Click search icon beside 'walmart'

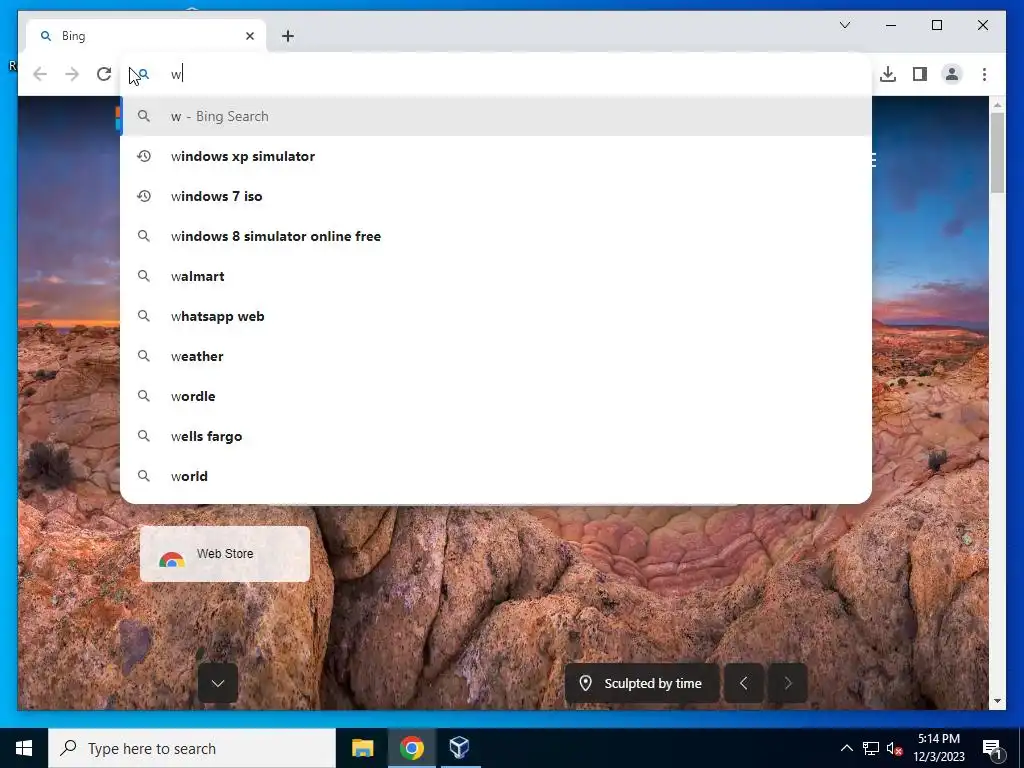pos(144,276)
